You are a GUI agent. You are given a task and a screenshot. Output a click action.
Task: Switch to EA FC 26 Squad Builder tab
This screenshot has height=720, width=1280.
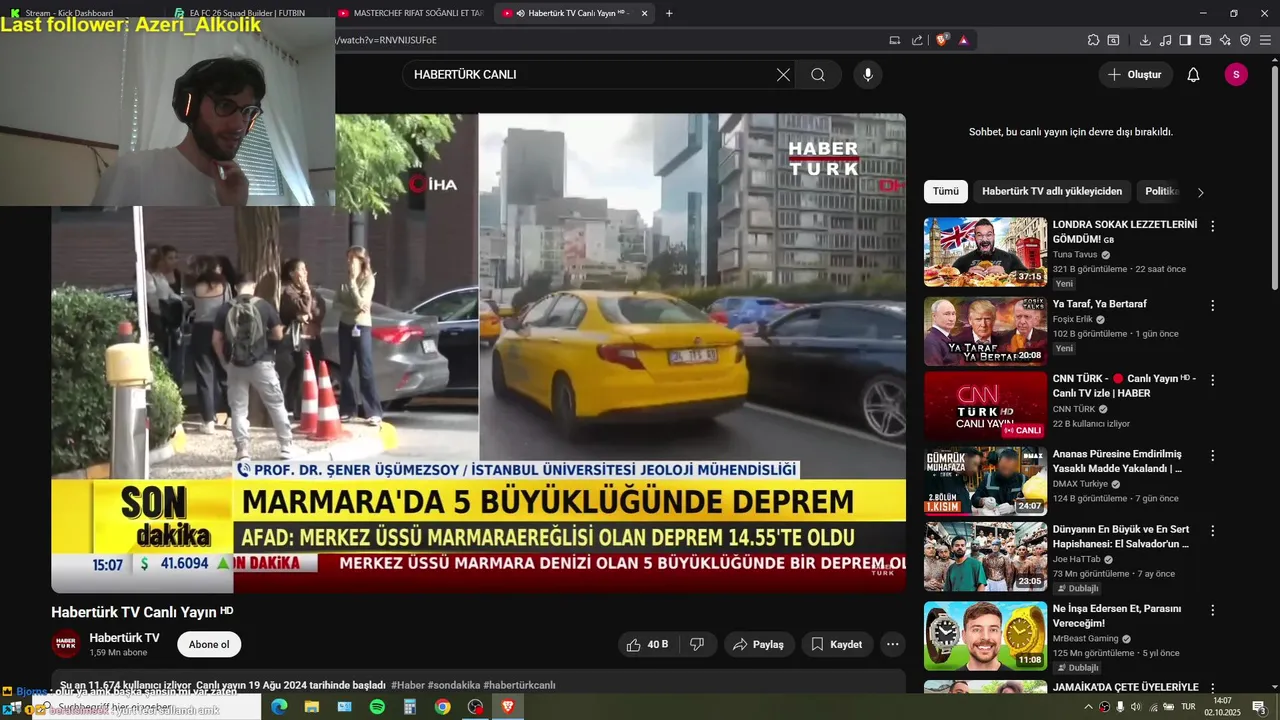point(247,13)
